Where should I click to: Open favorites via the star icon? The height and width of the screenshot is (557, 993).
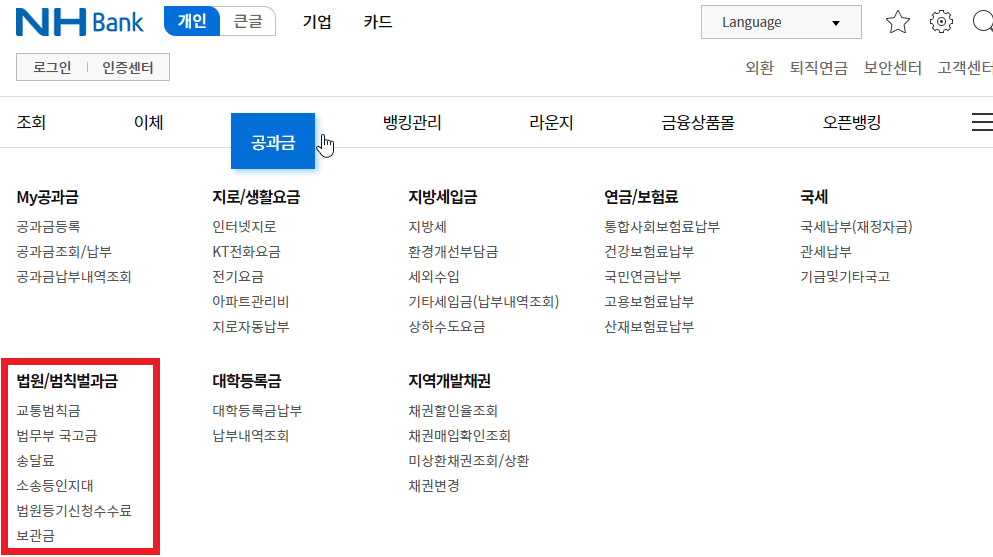click(x=897, y=22)
